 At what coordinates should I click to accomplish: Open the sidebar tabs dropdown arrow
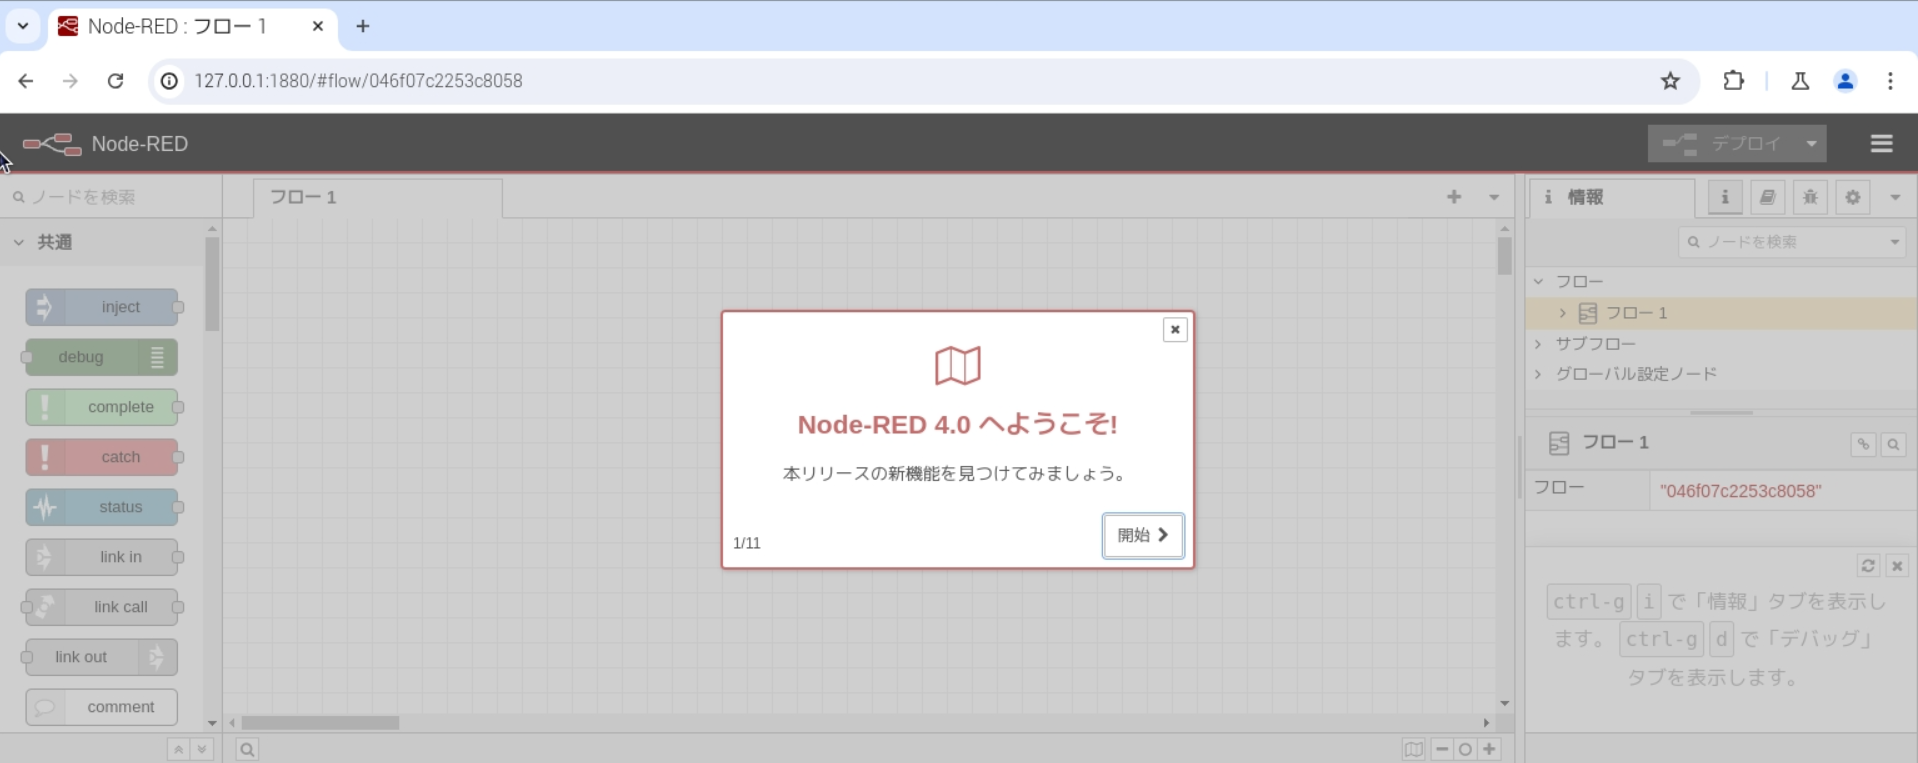pyautogui.click(x=1895, y=197)
